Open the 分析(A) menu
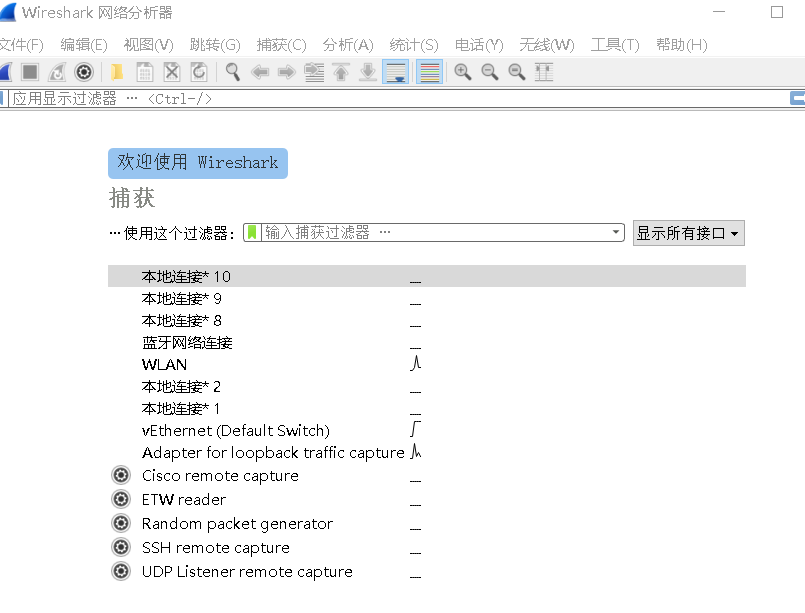805x613 pixels. pos(347,45)
